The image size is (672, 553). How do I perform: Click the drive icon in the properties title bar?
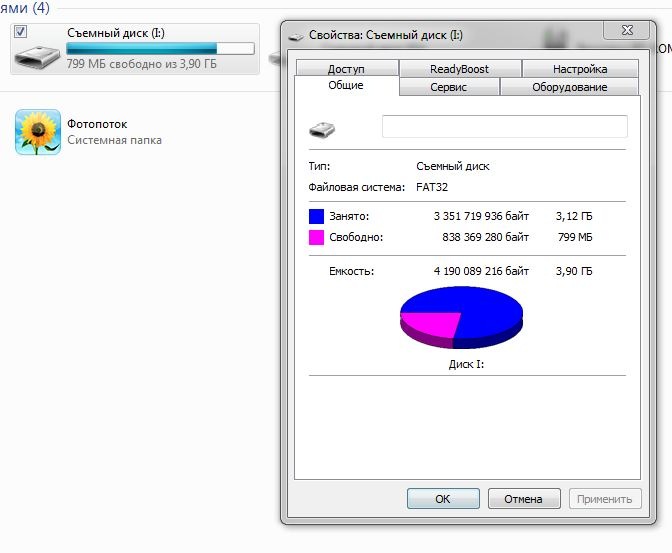tap(296, 37)
